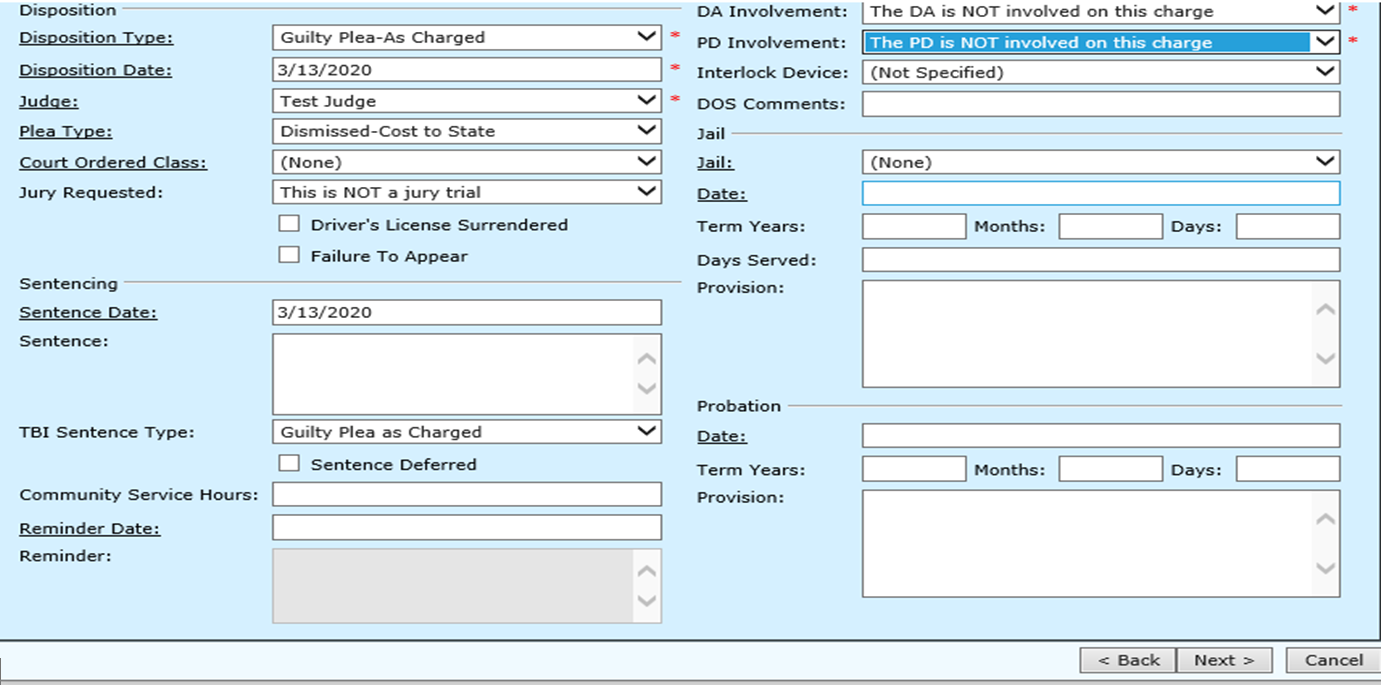
Task: Click inside the Jail Provision text area
Action: [x=1101, y=334]
